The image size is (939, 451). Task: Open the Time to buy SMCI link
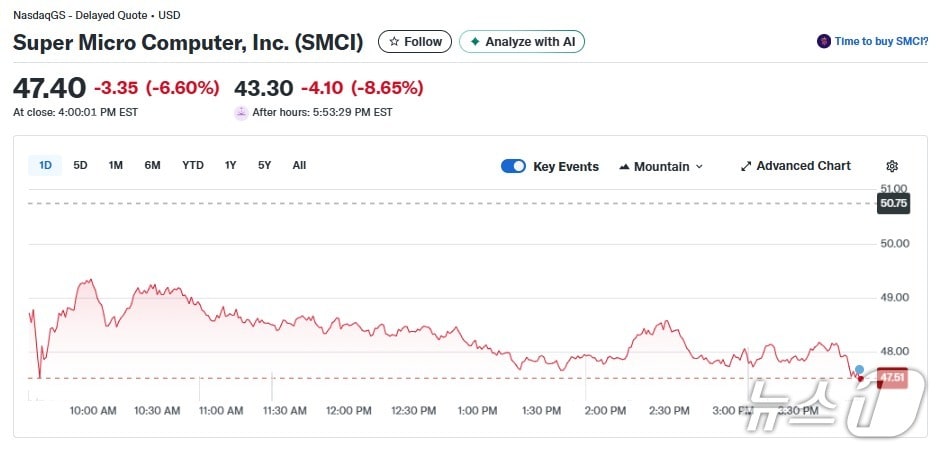881,42
